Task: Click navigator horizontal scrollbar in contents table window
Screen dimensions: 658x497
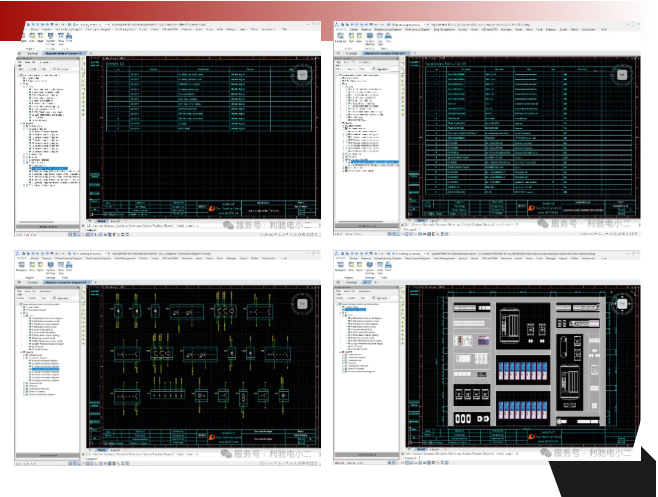Action: tap(36, 222)
